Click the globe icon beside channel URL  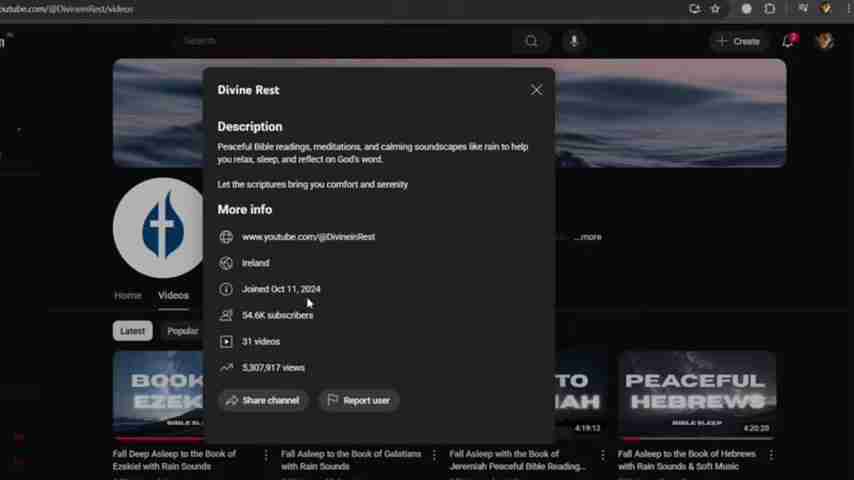[x=226, y=237]
